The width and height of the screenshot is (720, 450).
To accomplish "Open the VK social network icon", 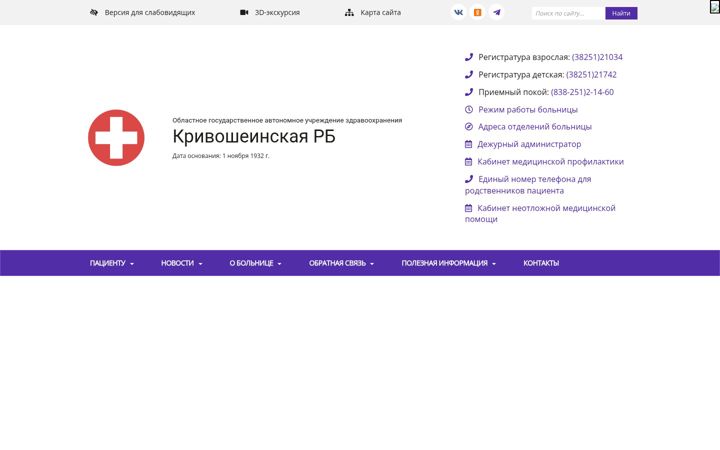I will pos(458,12).
